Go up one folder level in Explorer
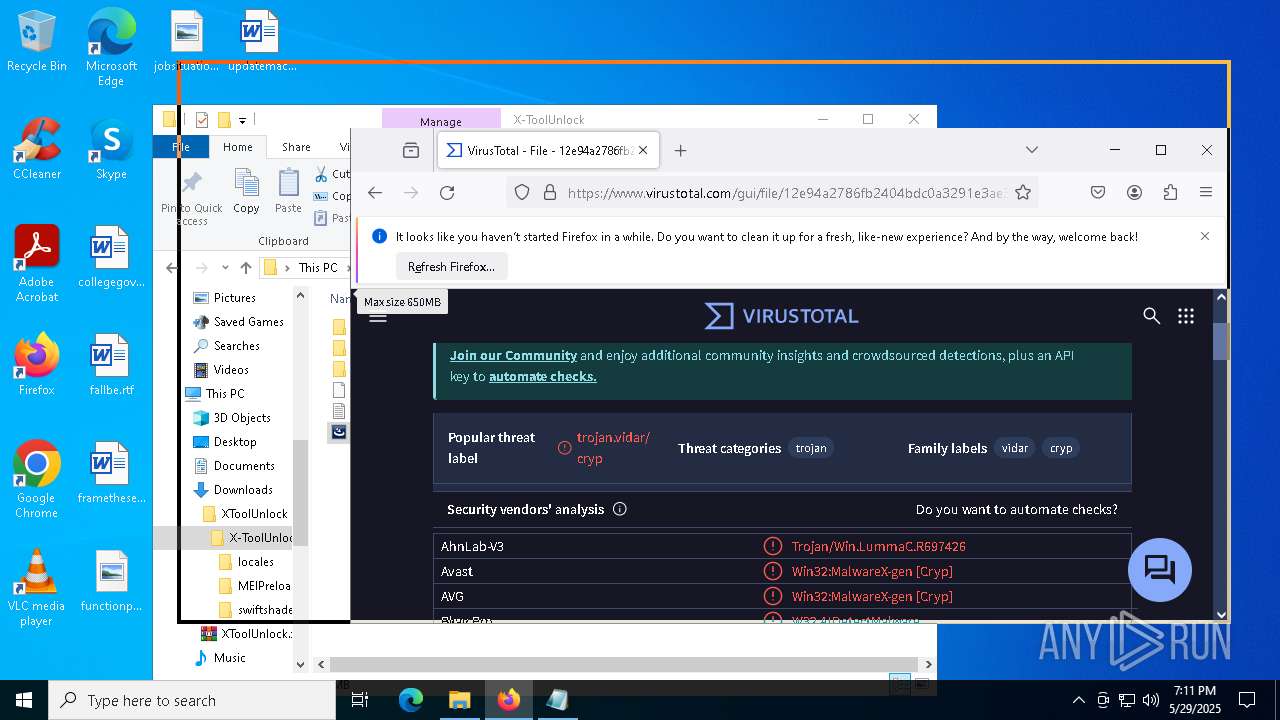Screen dimensions: 1280x720 pyautogui.click(x=246, y=268)
